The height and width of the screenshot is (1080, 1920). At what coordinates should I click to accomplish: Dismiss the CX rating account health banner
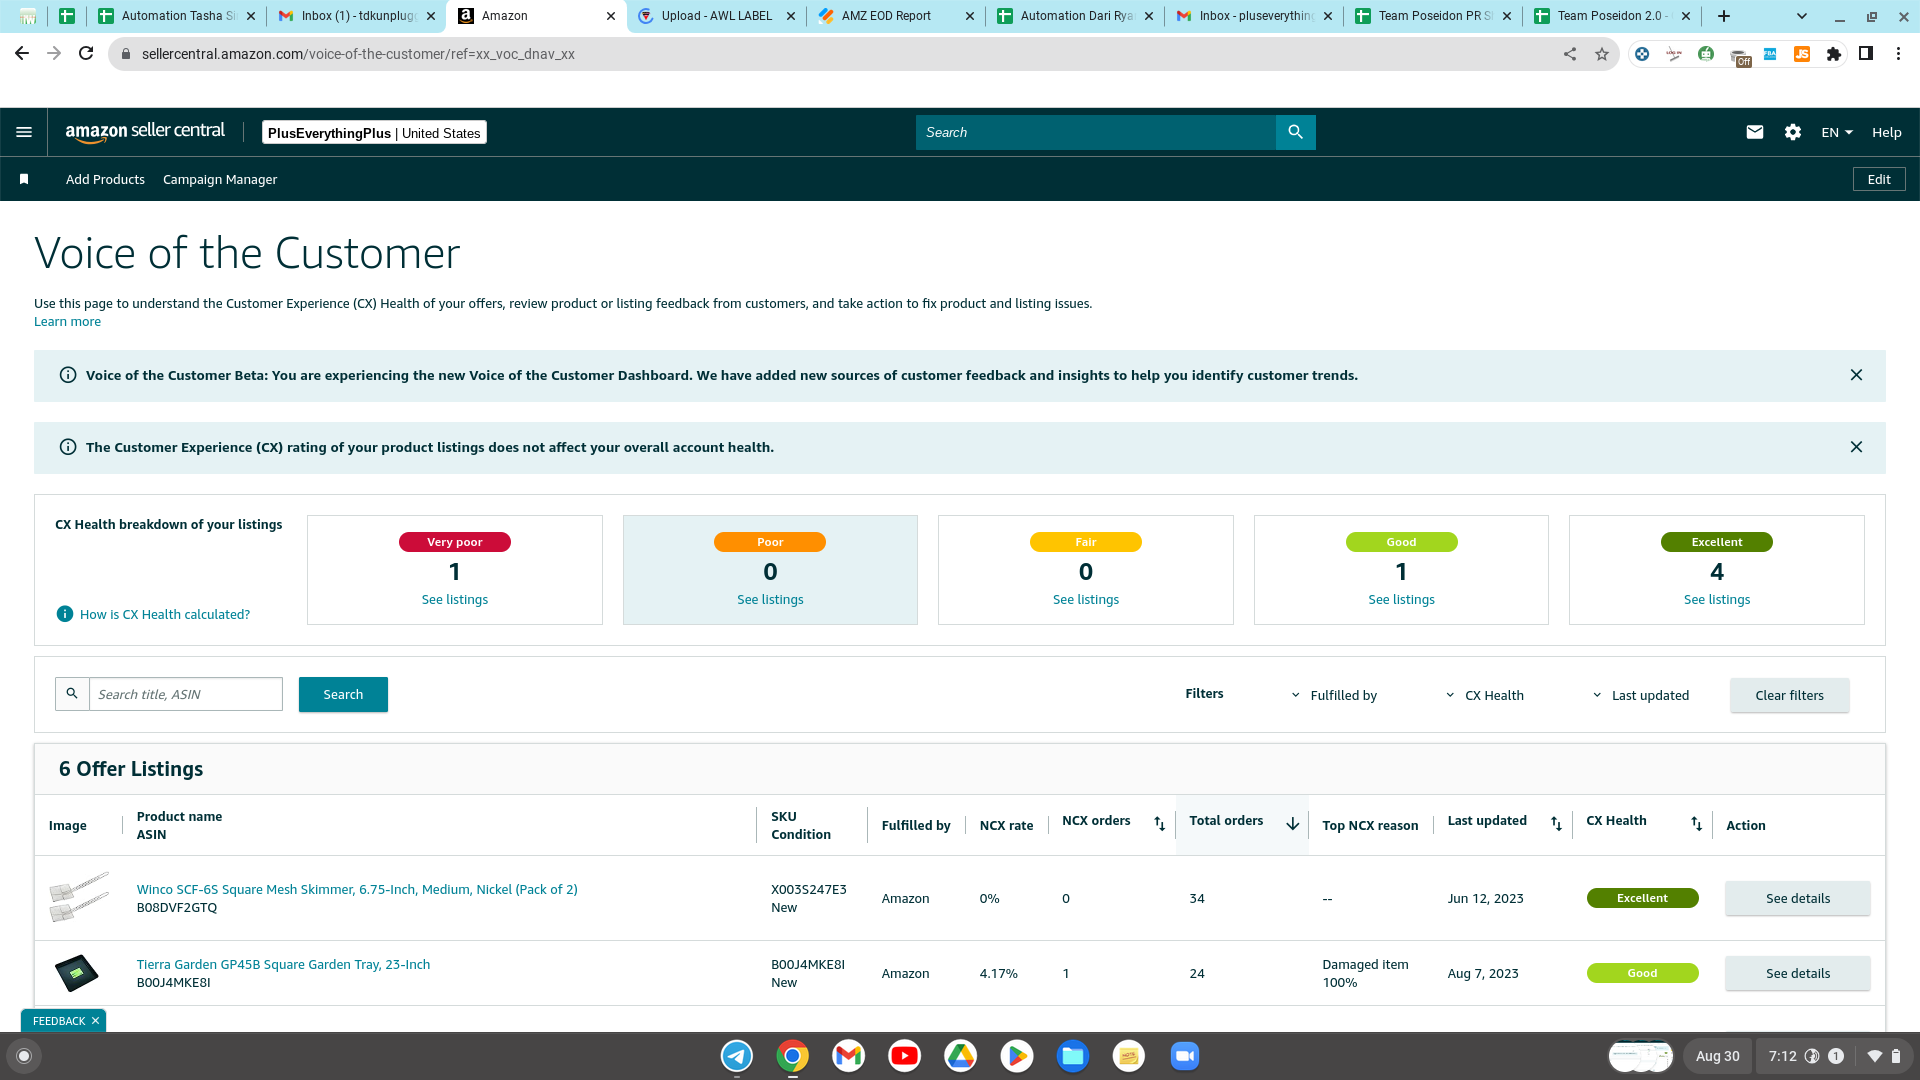tap(1856, 447)
